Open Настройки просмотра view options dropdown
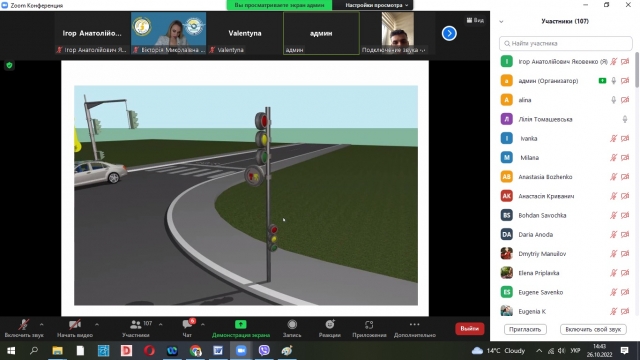Image resolution: width=640 pixels, height=360 pixels. click(x=376, y=5)
